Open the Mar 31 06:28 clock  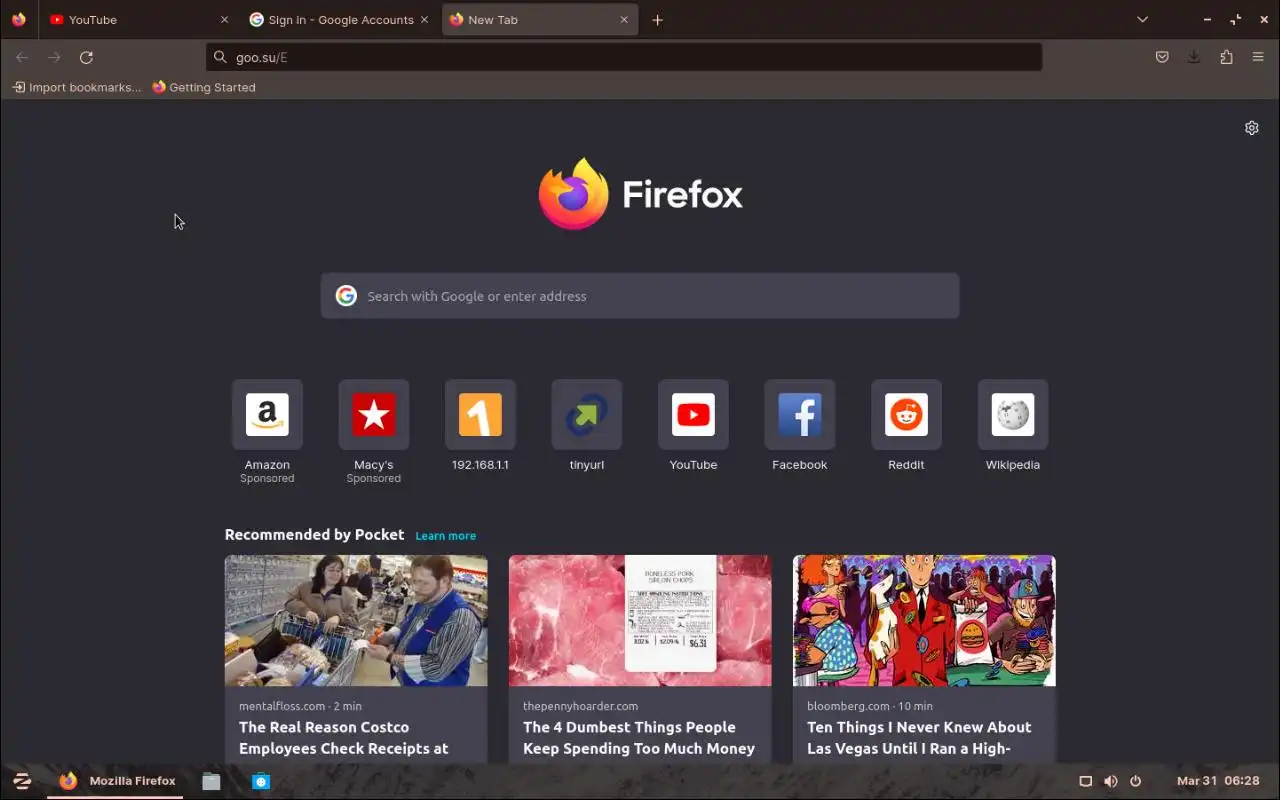point(1218,781)
